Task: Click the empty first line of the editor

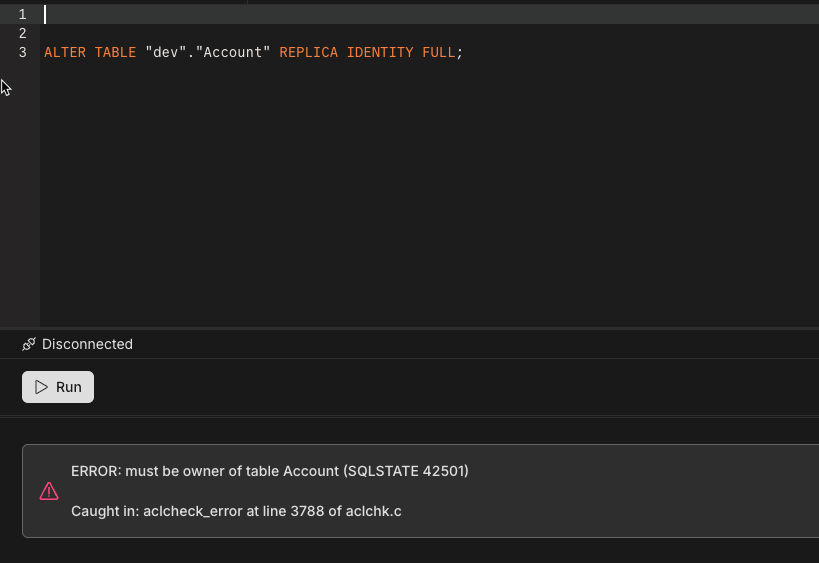Action: (300, 14)
